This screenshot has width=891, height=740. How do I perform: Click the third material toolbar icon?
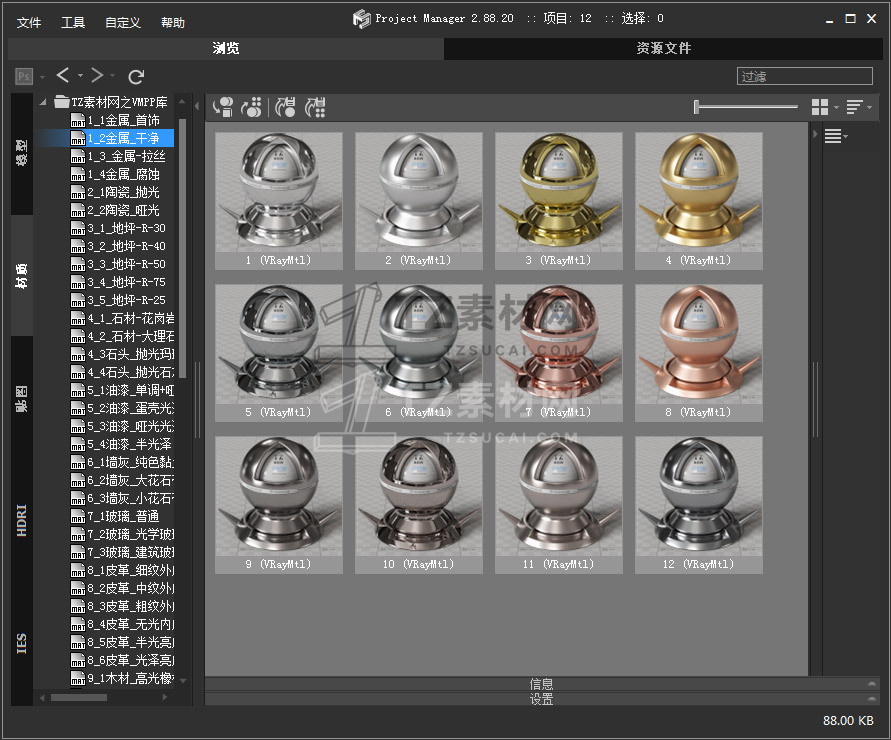286,107
